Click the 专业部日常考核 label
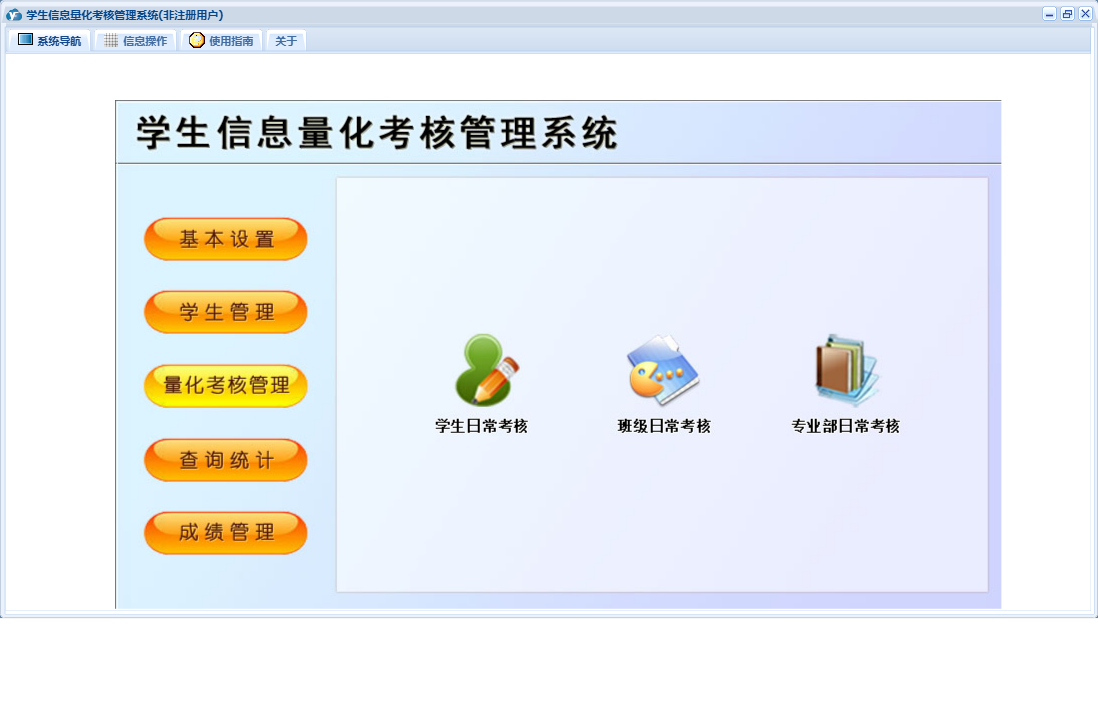This screenshot has height=716, width=1098. [845, 426]
